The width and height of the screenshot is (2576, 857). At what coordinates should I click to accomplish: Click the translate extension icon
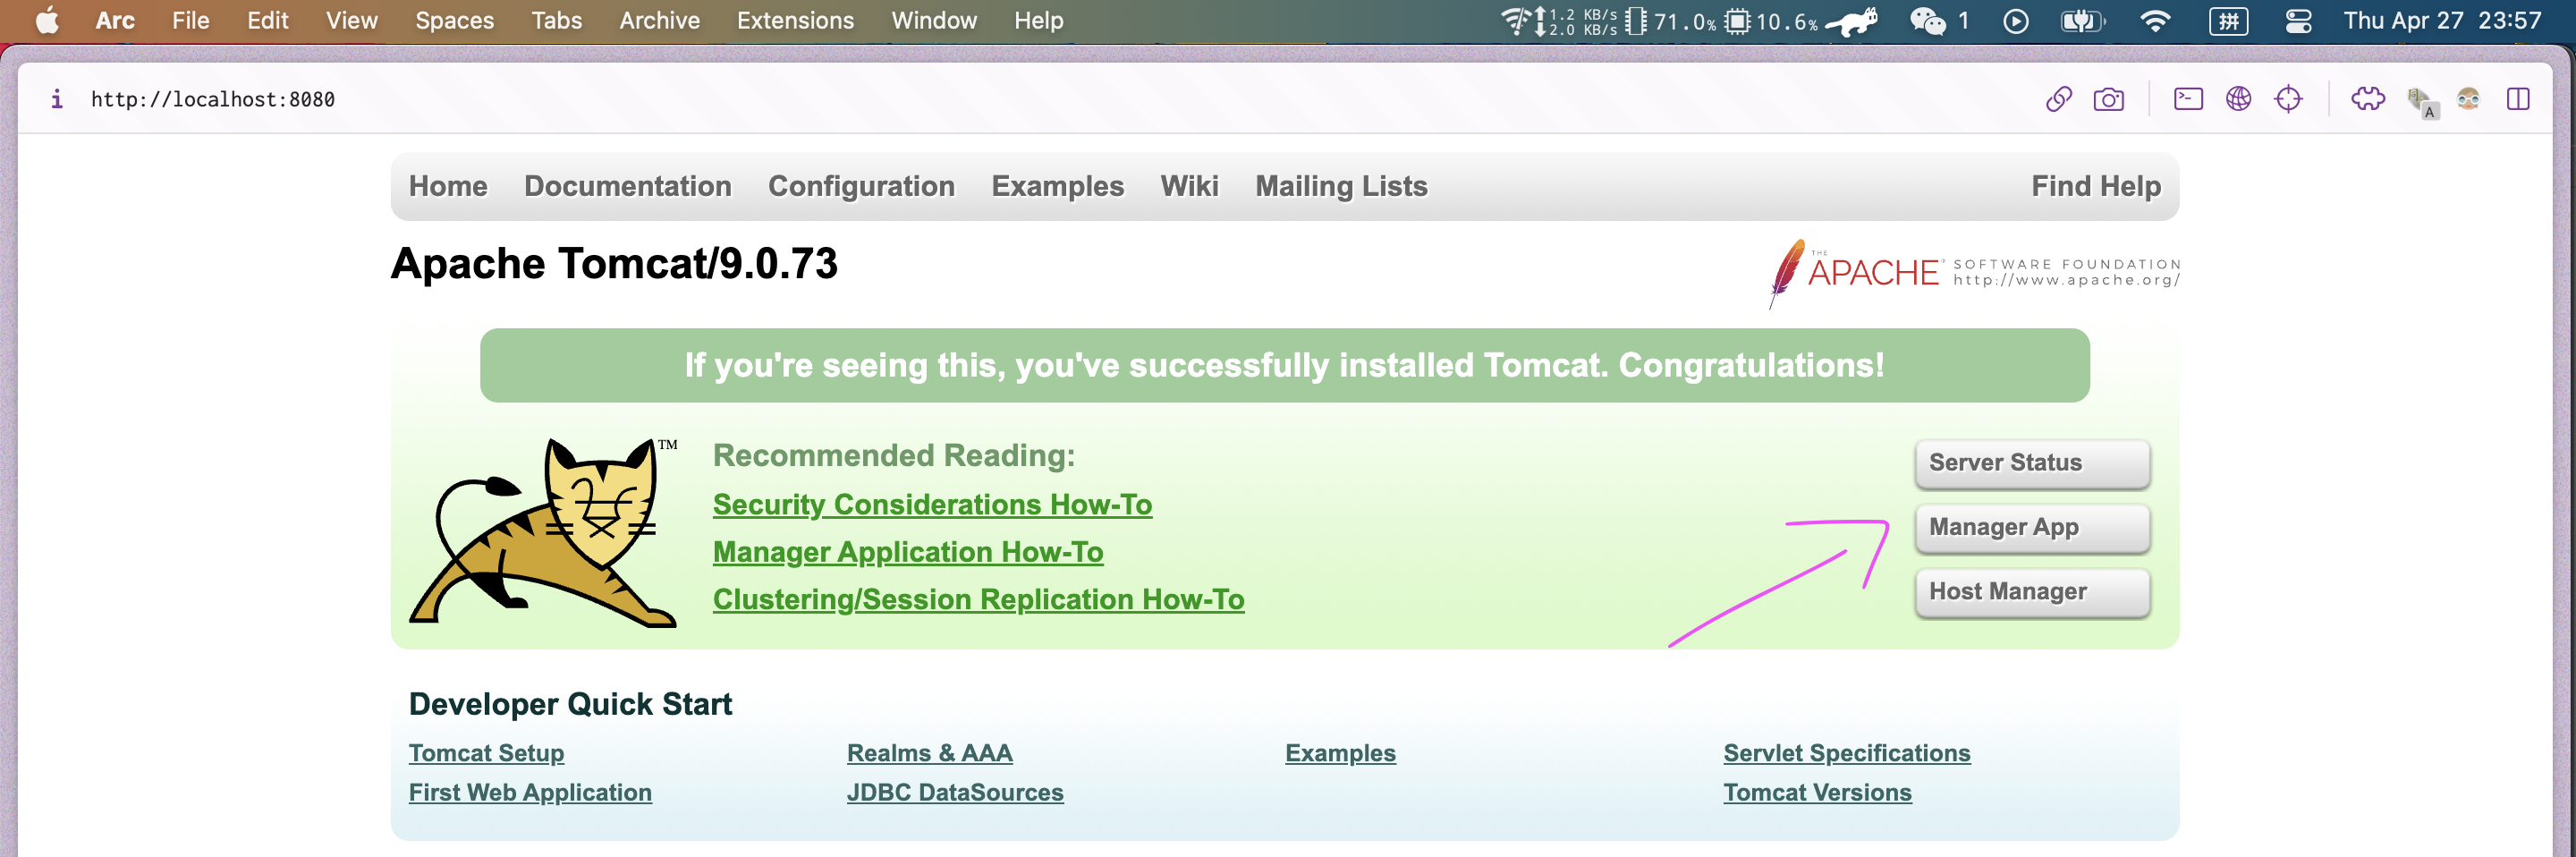[2422, 101]
